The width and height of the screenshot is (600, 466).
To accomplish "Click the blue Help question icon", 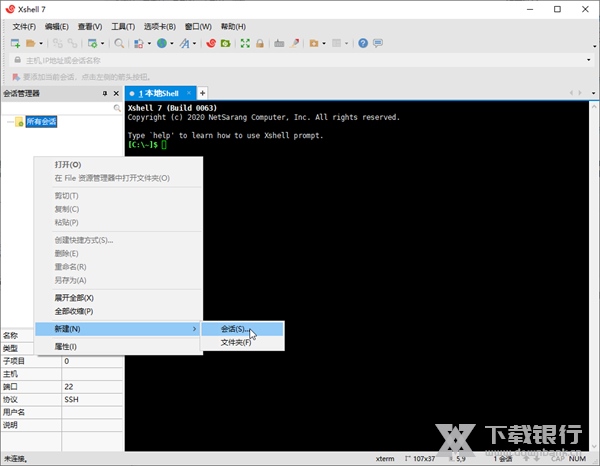I will click(x=363, y=43).
